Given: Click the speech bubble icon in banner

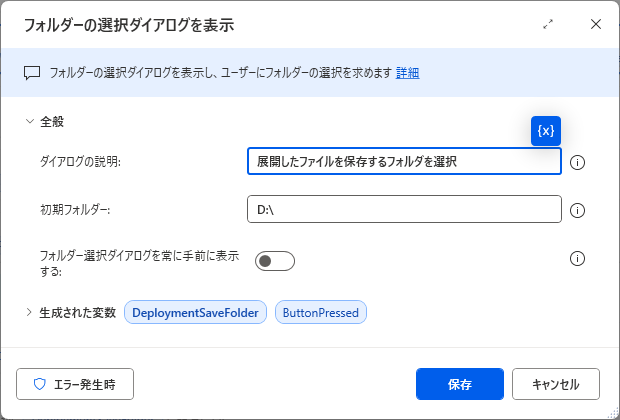Looking at the screenshot, I should click(32, 73).
